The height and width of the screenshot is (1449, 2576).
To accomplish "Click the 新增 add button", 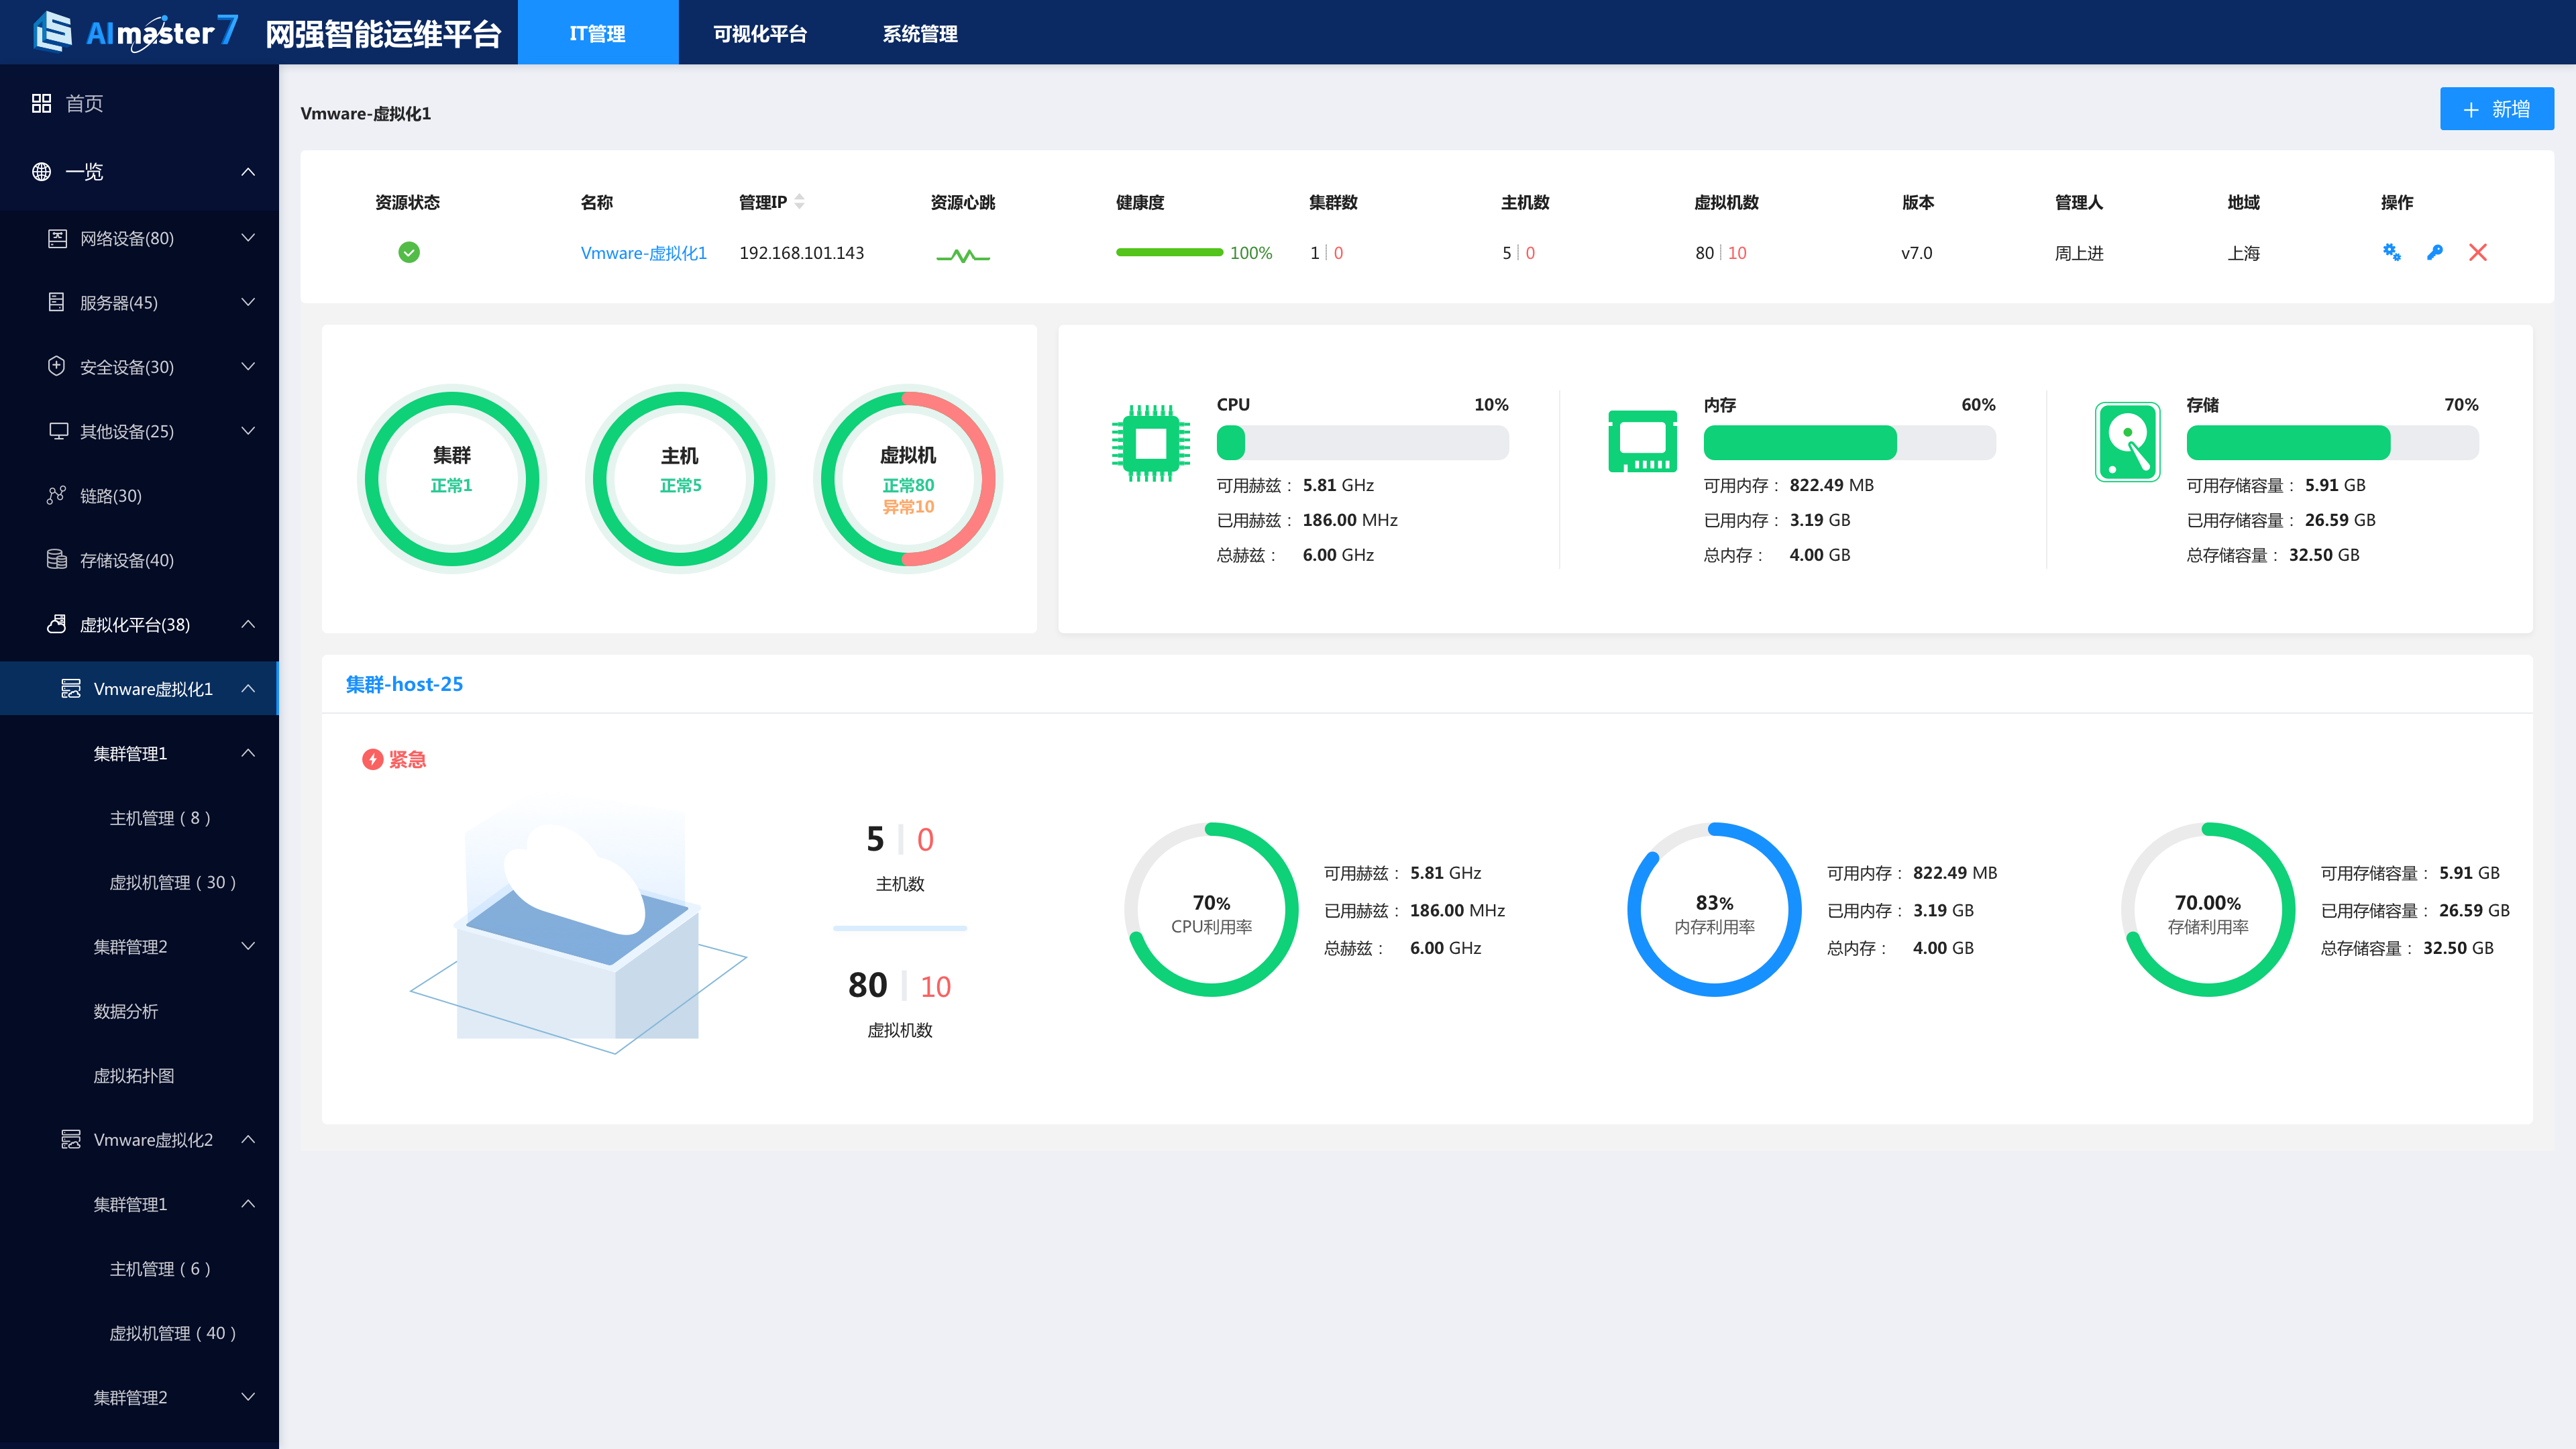I will point(2496,109).
